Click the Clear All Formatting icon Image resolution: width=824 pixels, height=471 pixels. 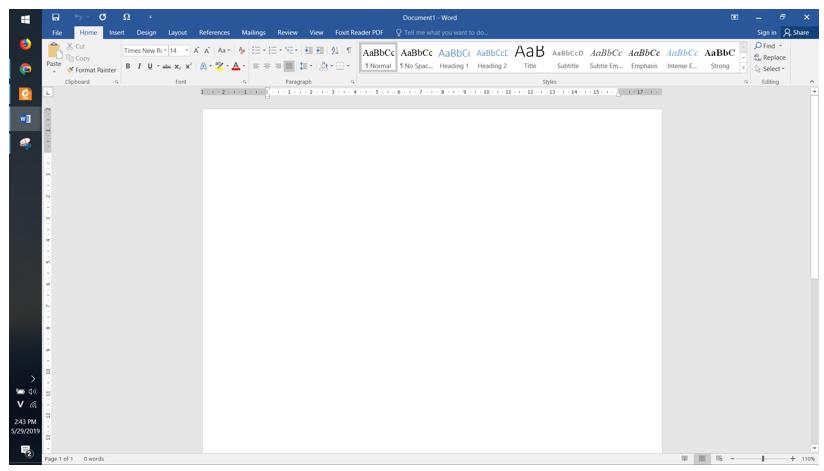pos(242,50)
